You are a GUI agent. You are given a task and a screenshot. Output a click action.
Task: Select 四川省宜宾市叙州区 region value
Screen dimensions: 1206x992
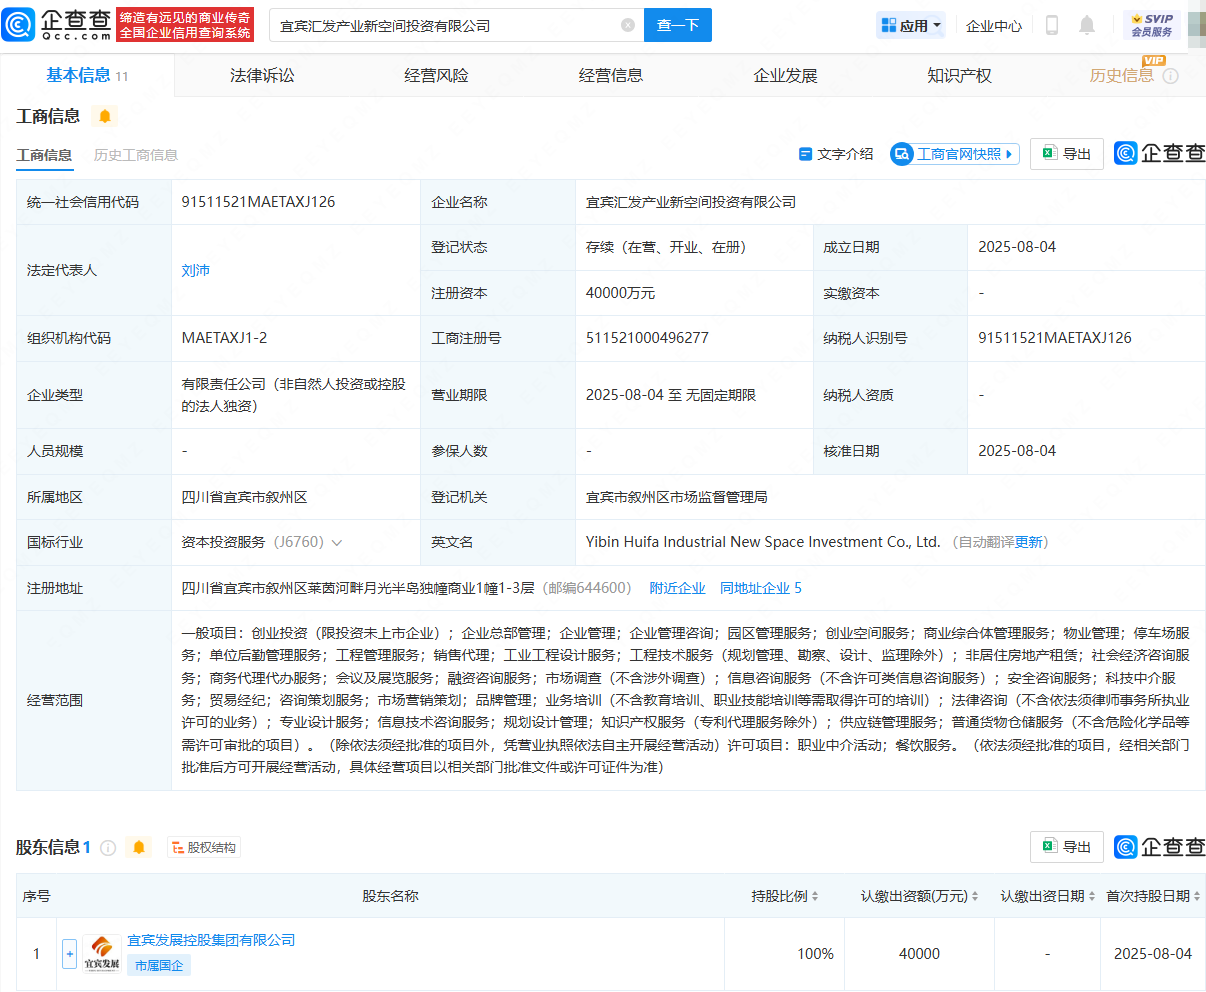244,497
